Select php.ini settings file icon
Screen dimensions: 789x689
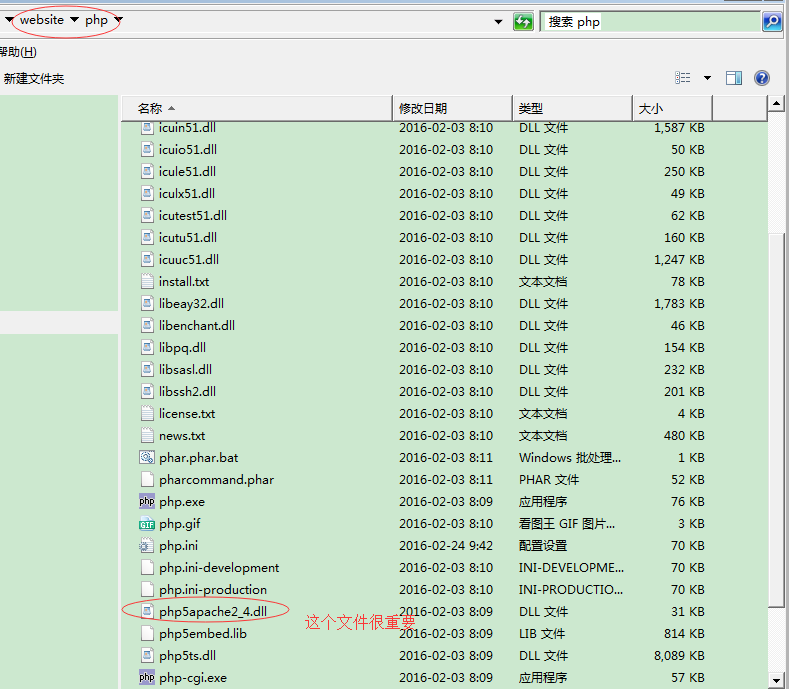tap(147, 546)
